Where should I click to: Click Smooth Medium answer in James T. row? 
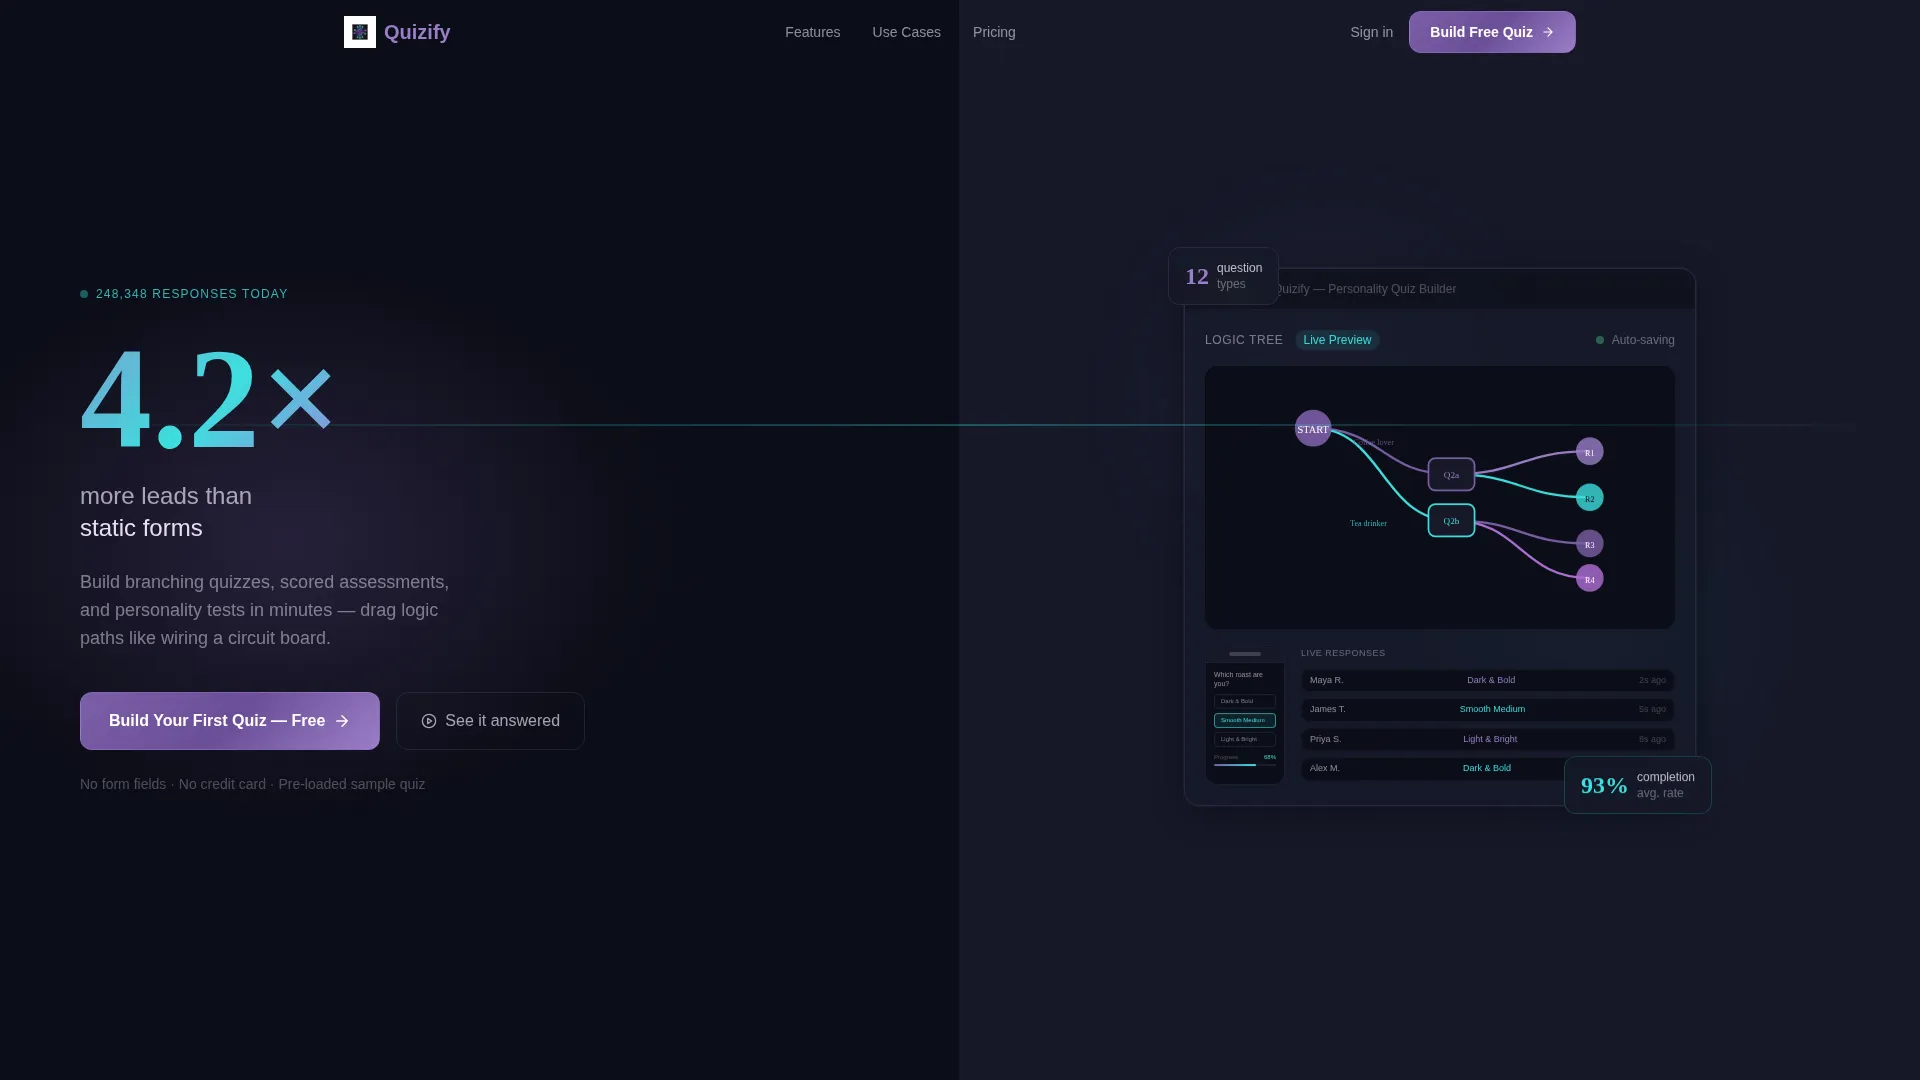pyautogui.click(x=1492, y=710)
